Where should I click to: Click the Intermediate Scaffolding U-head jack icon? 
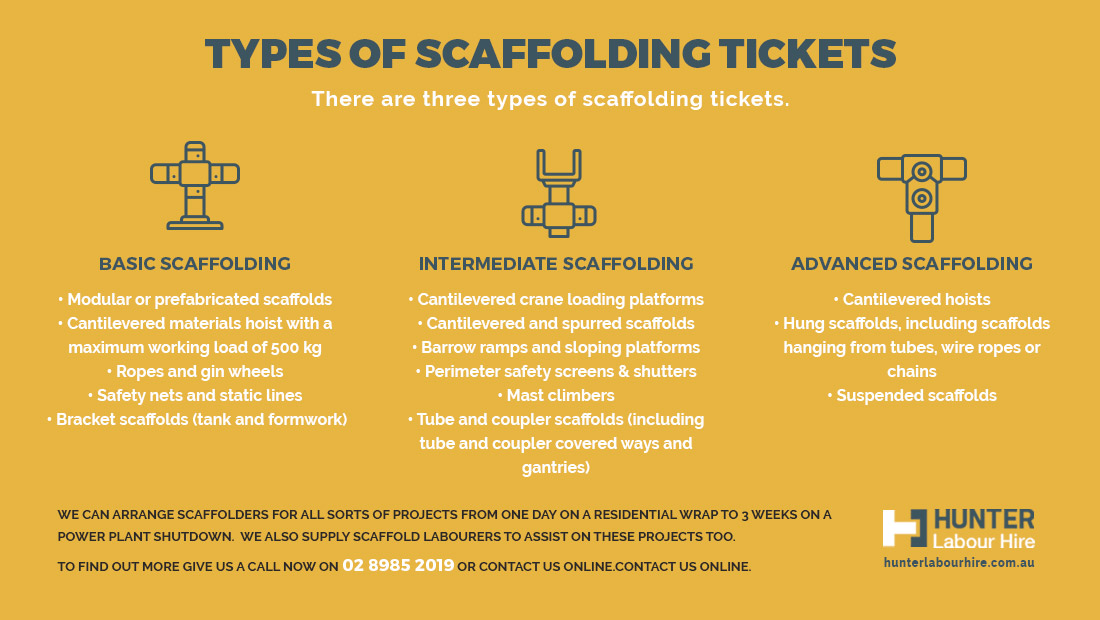559,194
